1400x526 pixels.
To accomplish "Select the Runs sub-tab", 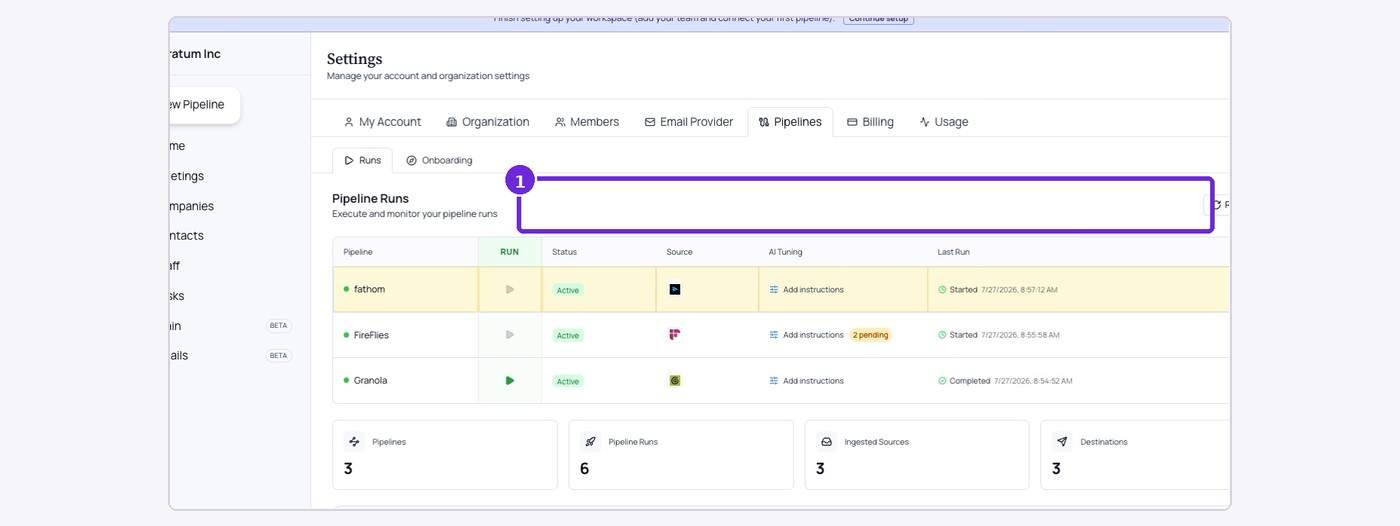I will (x=362, y=160).
